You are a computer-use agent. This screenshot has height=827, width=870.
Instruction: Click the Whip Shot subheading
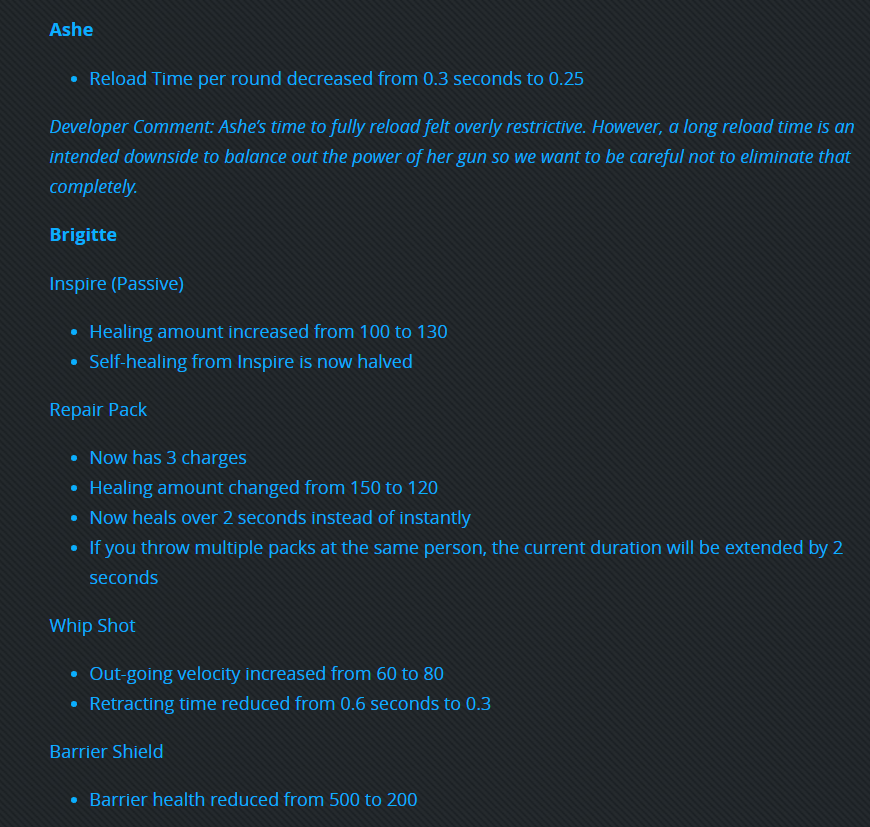point(92,625)
